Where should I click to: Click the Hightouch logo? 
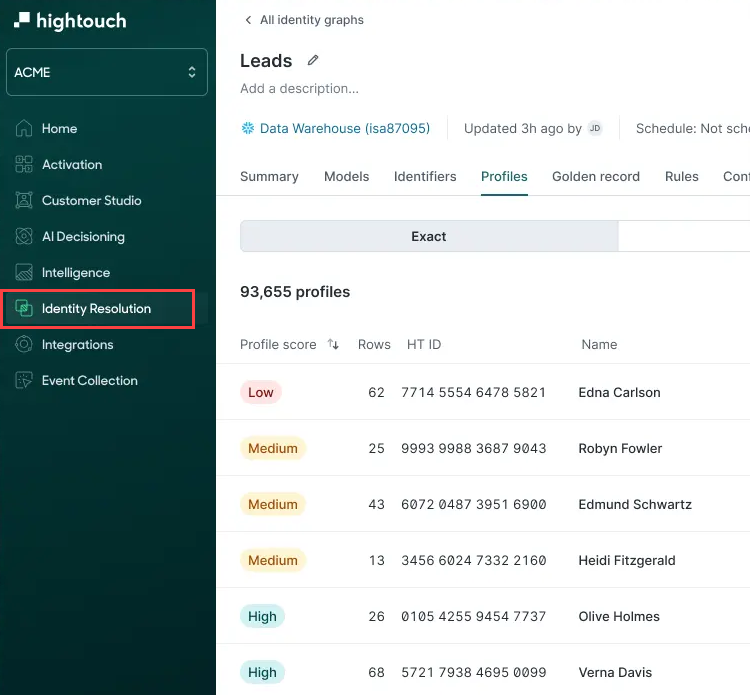[x=70, y=21]
